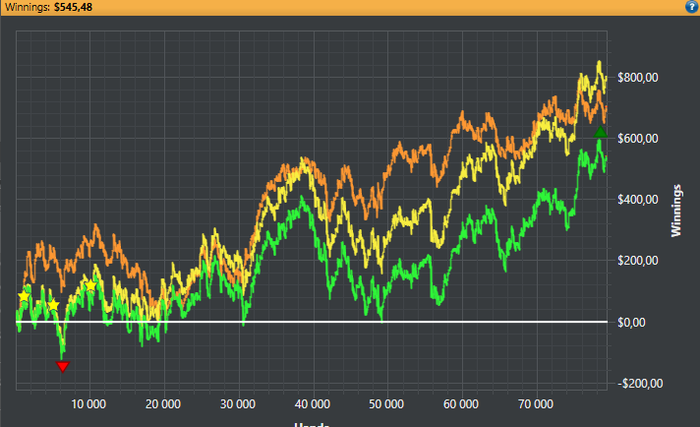Click the yellow star above the 10 000 axis tick
Image resolution: width=700 pixels, height=427 pixels.
coord(91,285)
